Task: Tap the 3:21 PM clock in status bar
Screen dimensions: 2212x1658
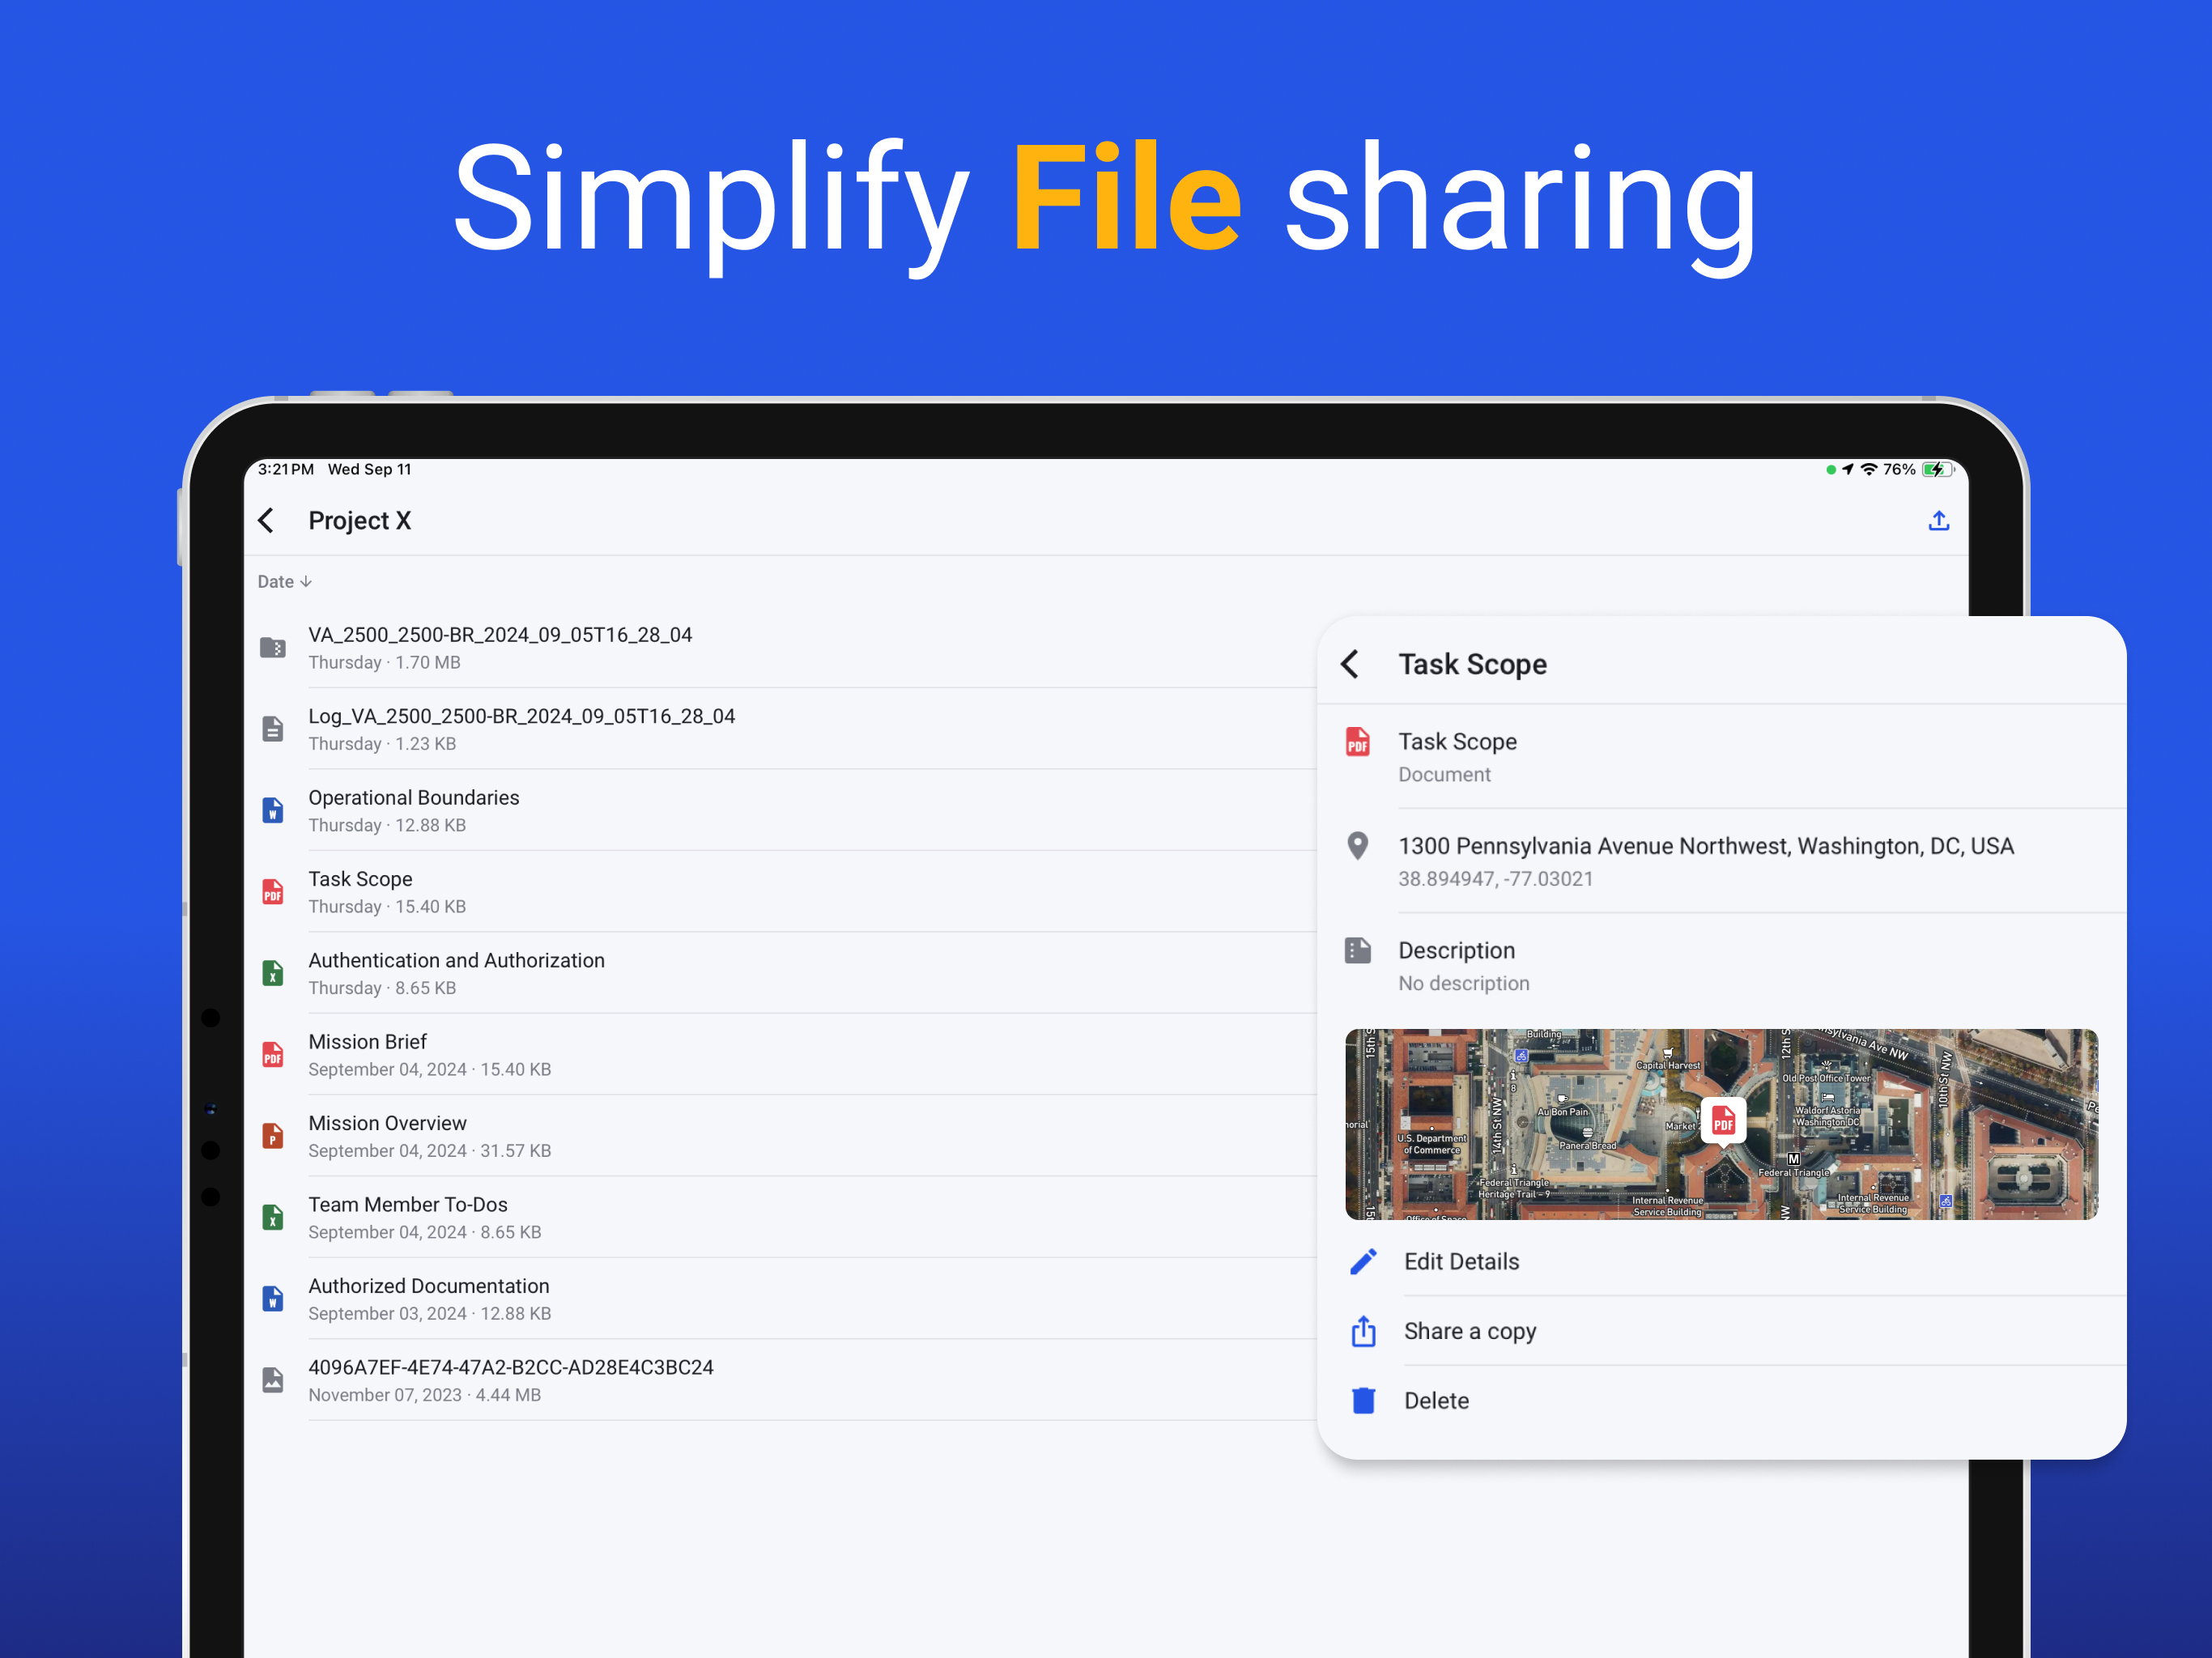Action: point(286,469)
